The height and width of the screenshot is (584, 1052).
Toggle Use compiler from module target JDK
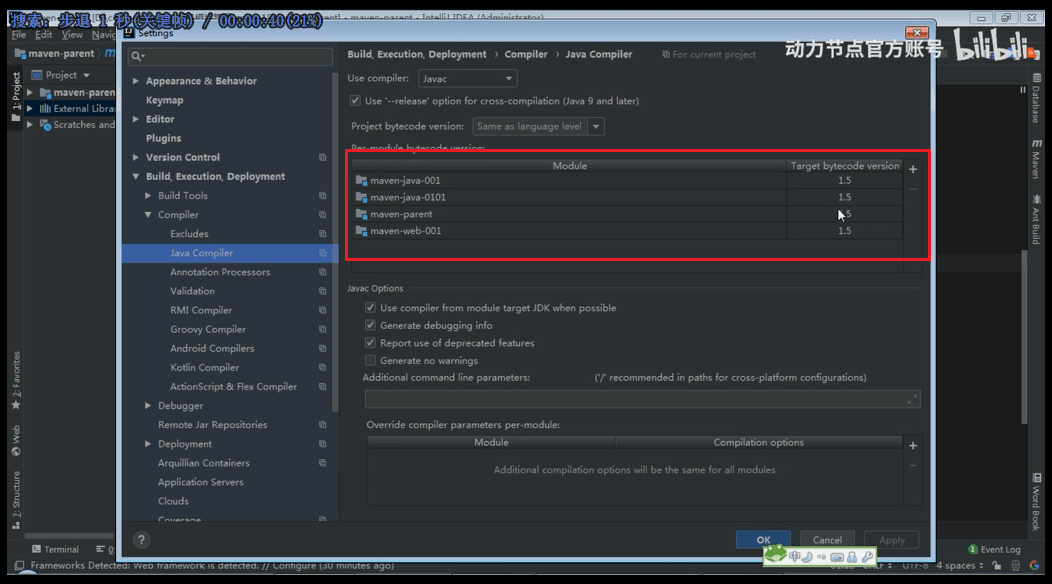pos(370,307)
